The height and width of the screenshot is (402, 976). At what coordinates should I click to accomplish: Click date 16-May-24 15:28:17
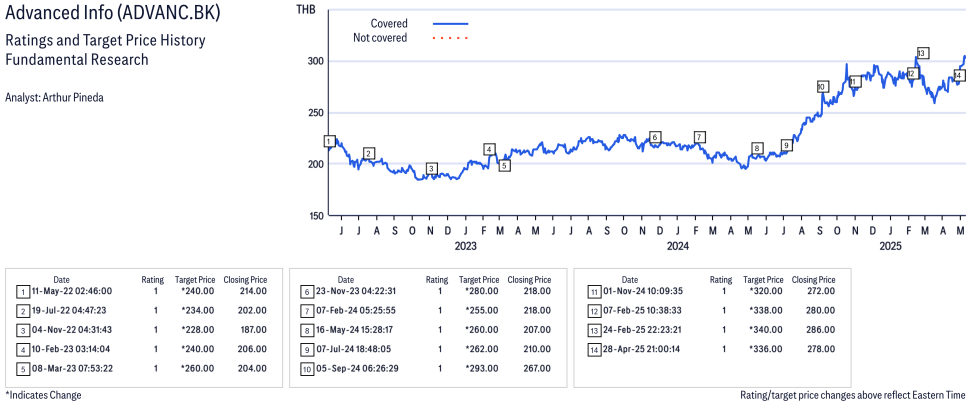(x=356, y=329)
